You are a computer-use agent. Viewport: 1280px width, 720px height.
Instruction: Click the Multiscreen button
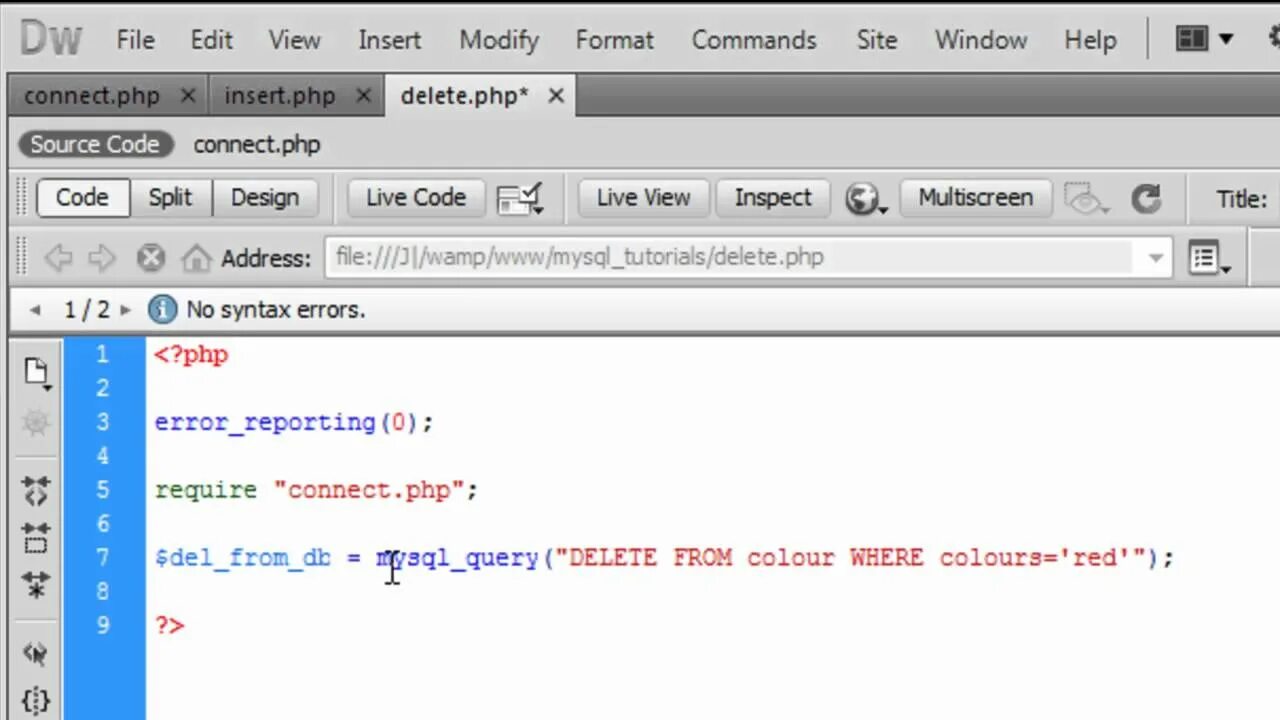coord(975,197)
